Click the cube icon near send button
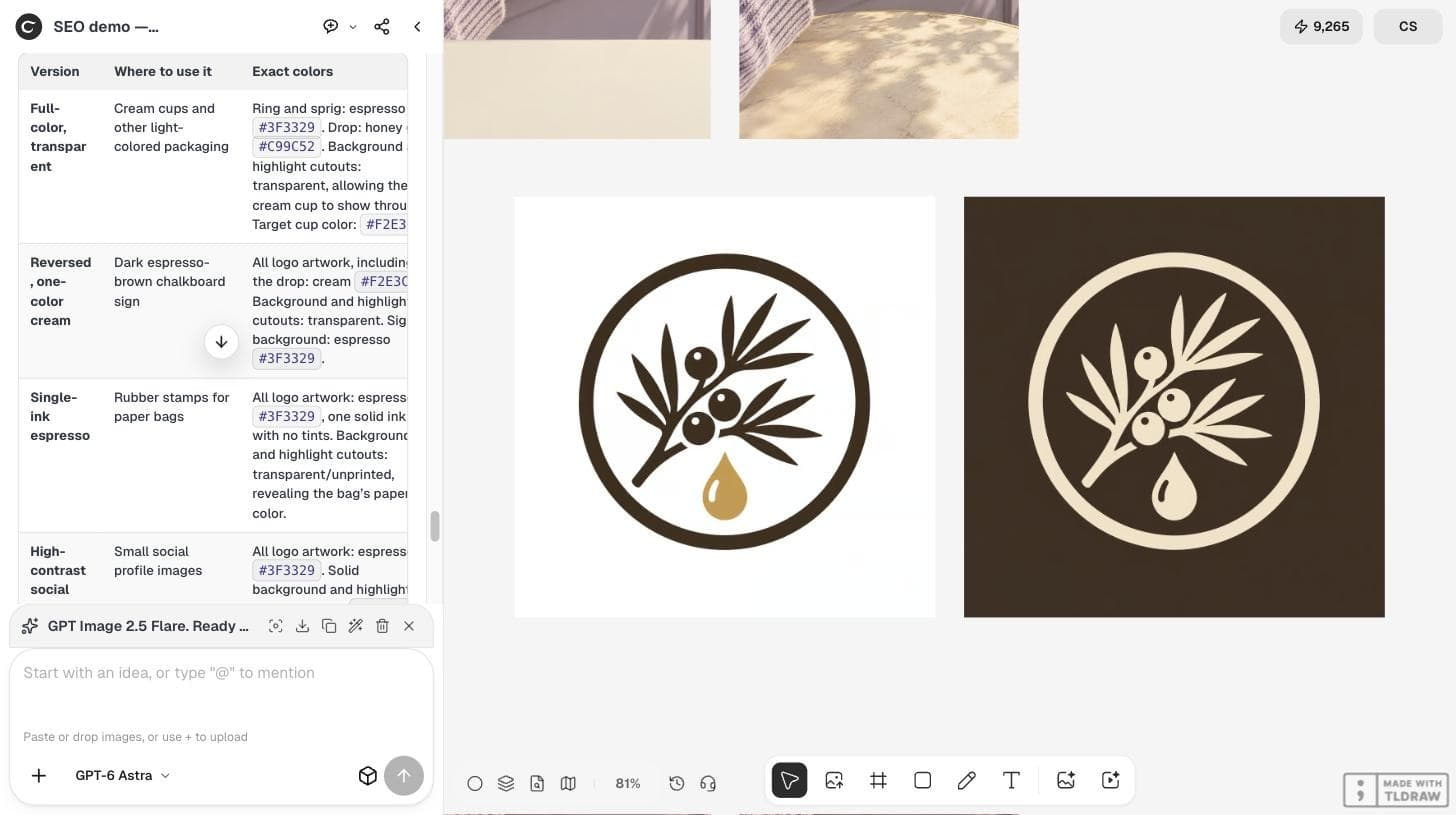The width and height of the screenshot is (1456, 815). pyautogui.click(x=367, y=775)
